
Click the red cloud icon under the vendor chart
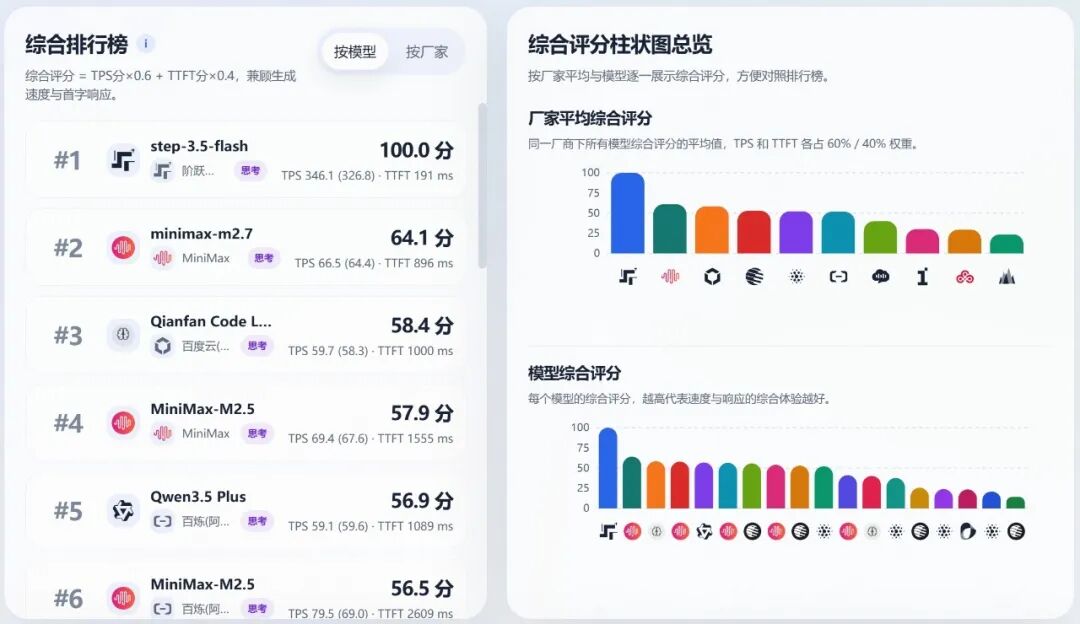tap(965, 277)
